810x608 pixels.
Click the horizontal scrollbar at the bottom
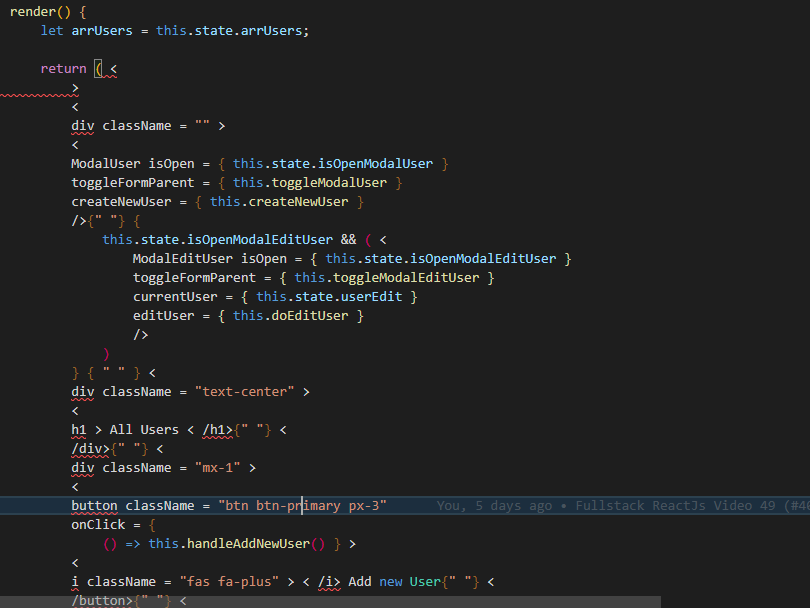(331, 602)
